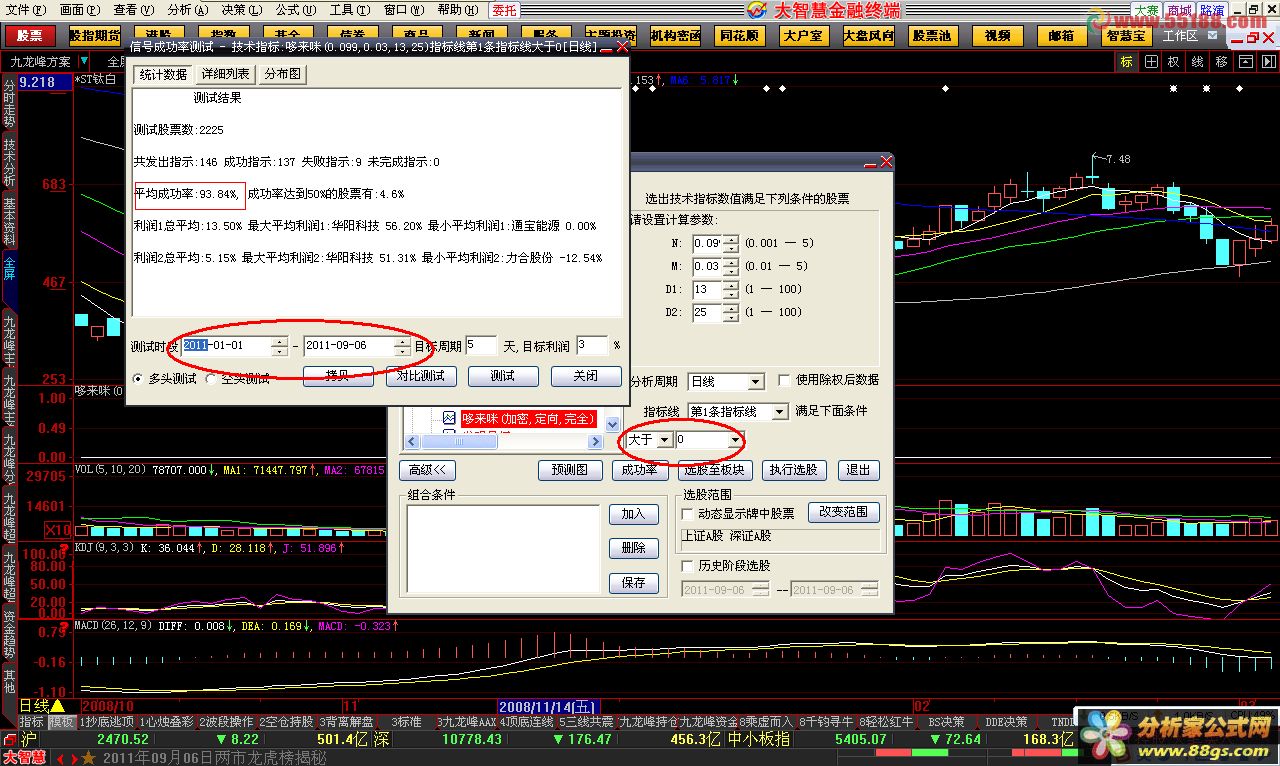Enable 使用除权后数据 checkbox
The height and width of the screenshot is (766, 1280).
785,380
